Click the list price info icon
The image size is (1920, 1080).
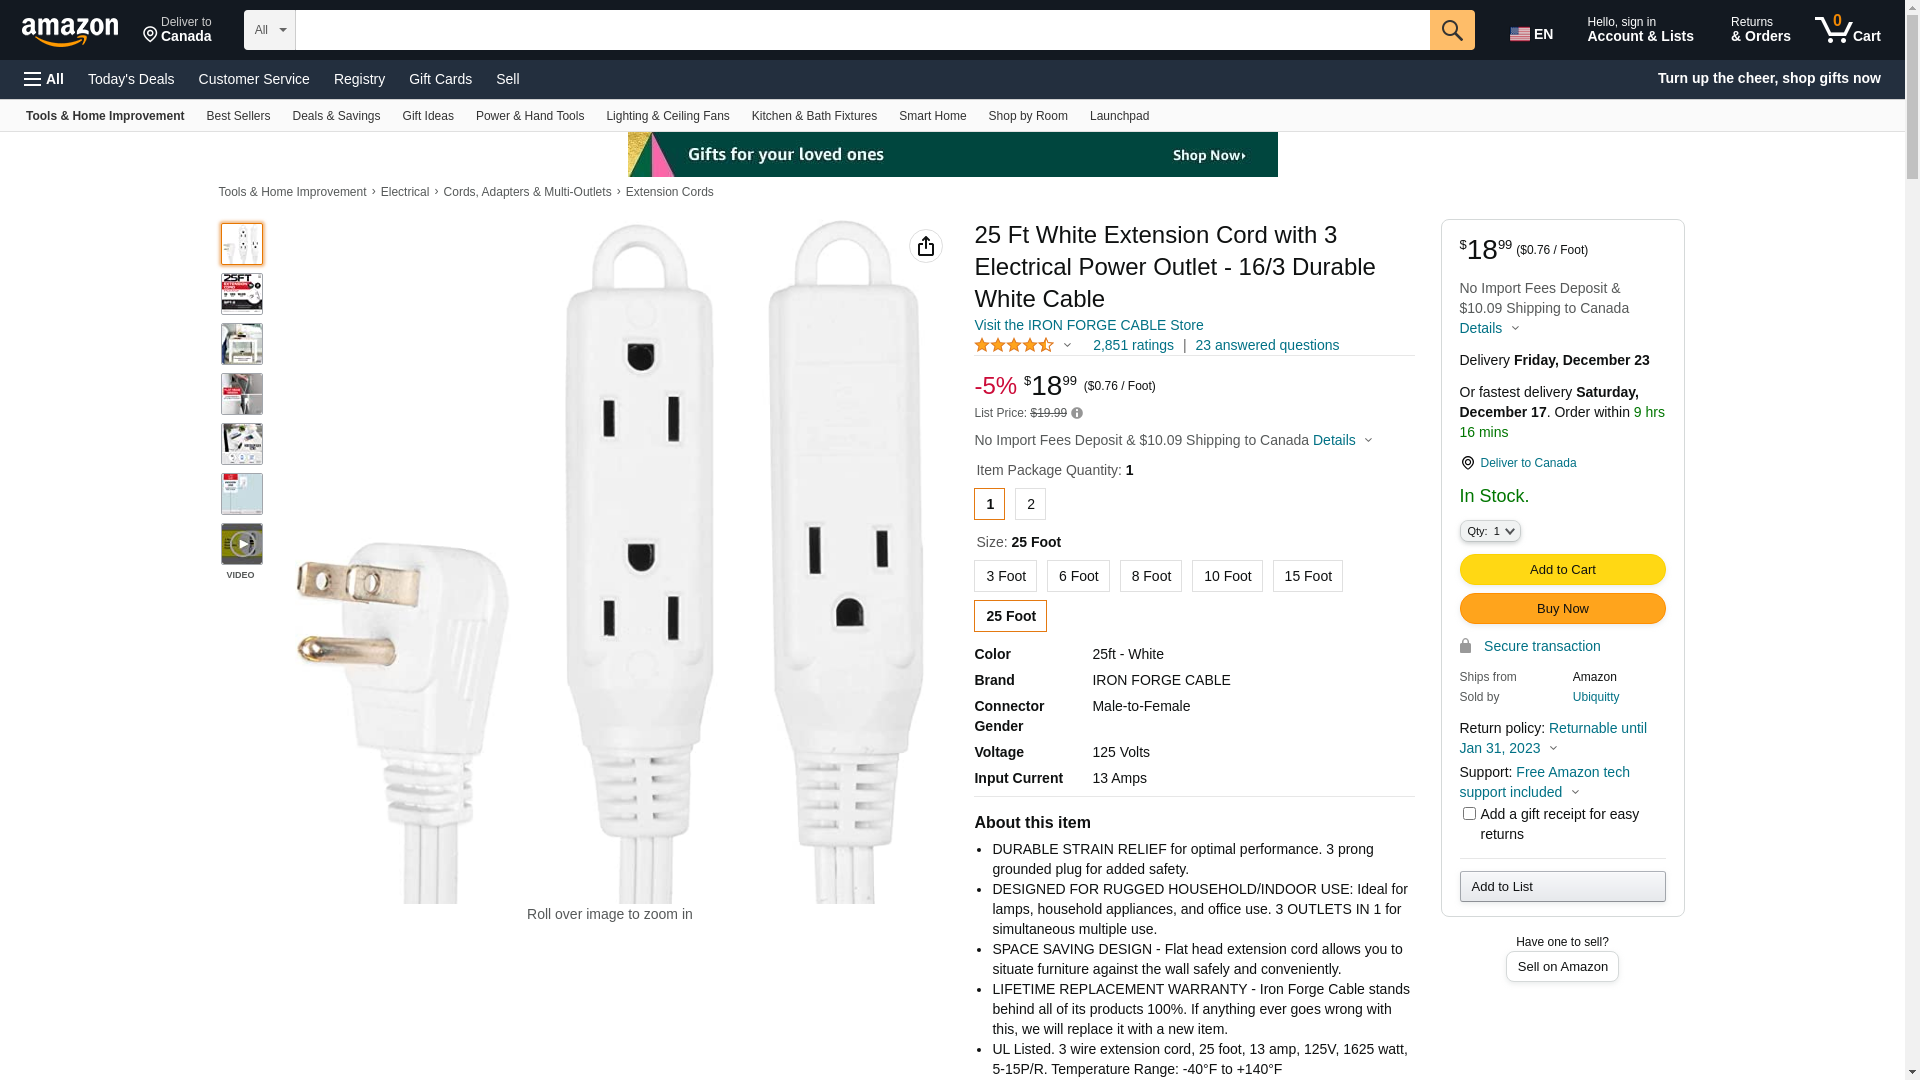click(1077, 413)
